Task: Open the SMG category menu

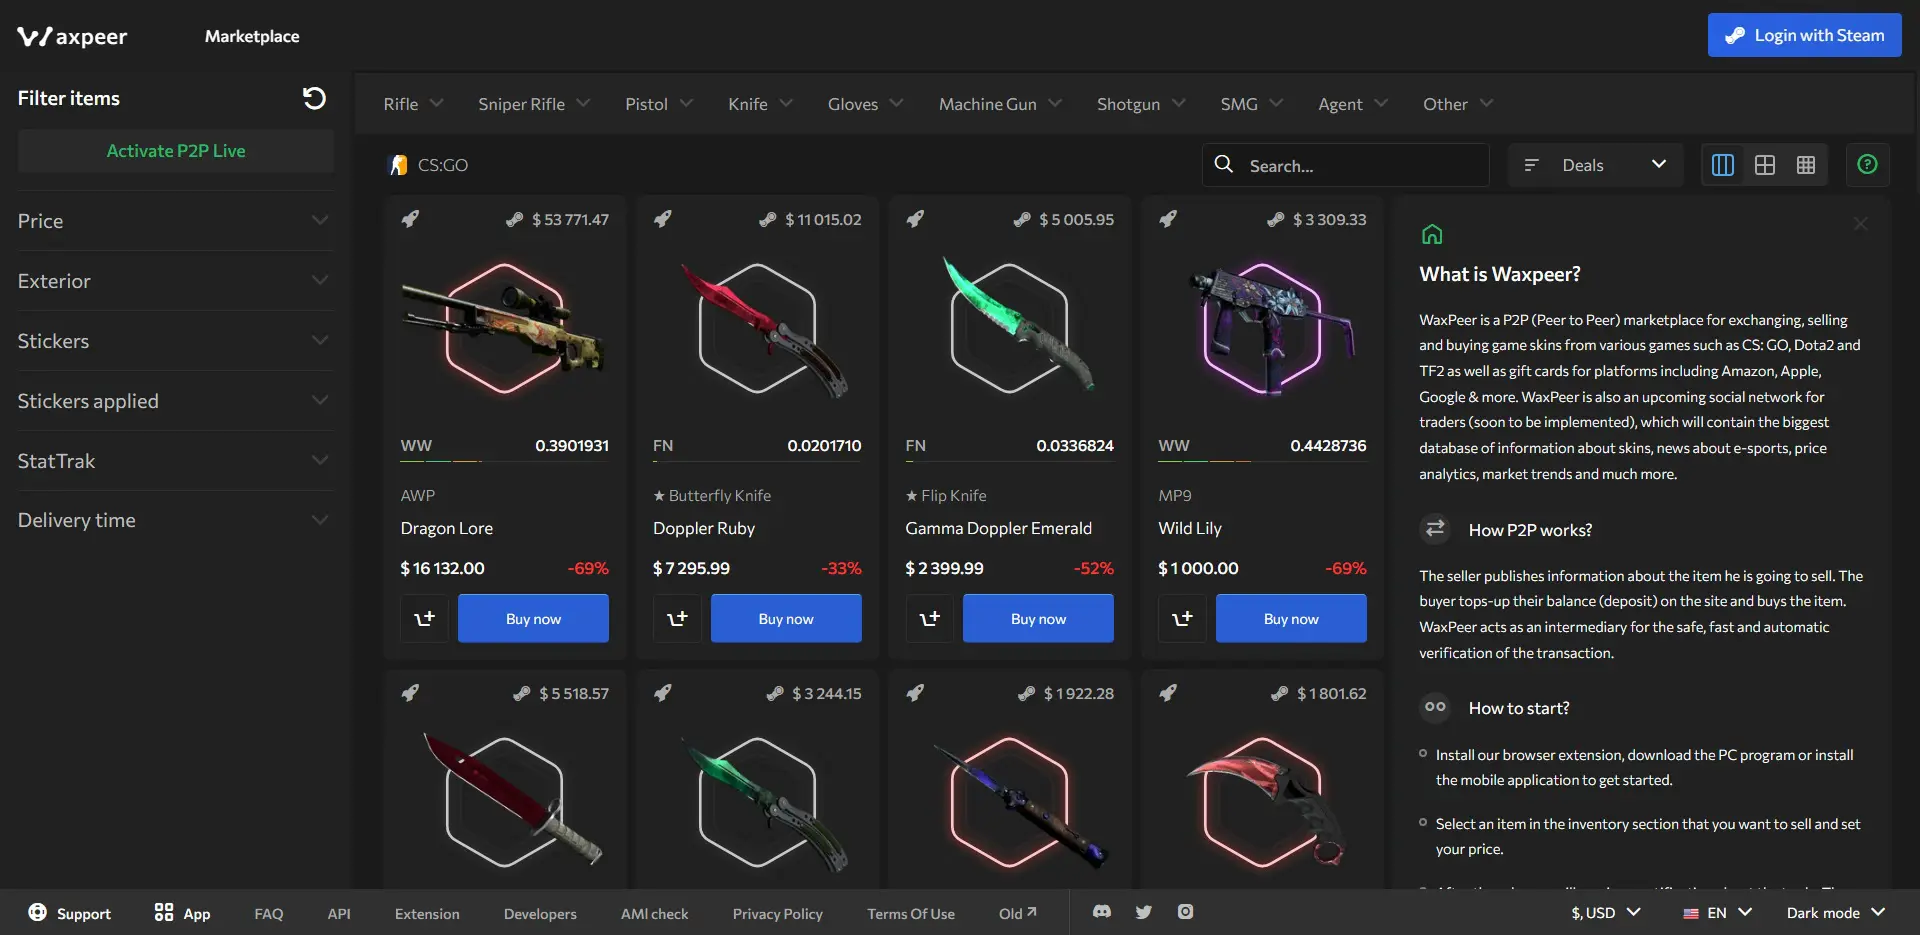Action: (1252, 104)
